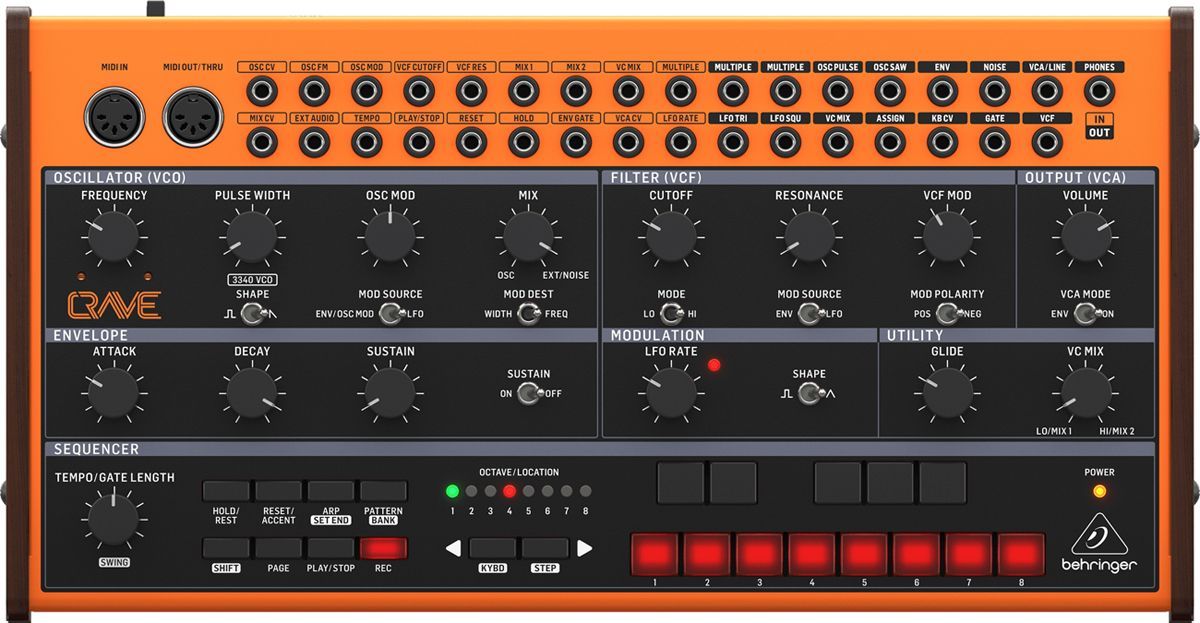Click the LFO RATE knob

pyautogui.click(x=671, y=393)
